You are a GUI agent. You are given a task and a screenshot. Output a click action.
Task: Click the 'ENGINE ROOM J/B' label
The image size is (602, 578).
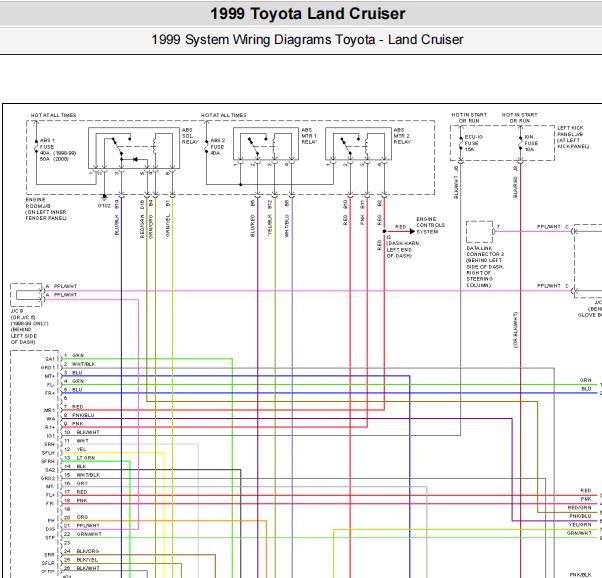click(38, 203)
